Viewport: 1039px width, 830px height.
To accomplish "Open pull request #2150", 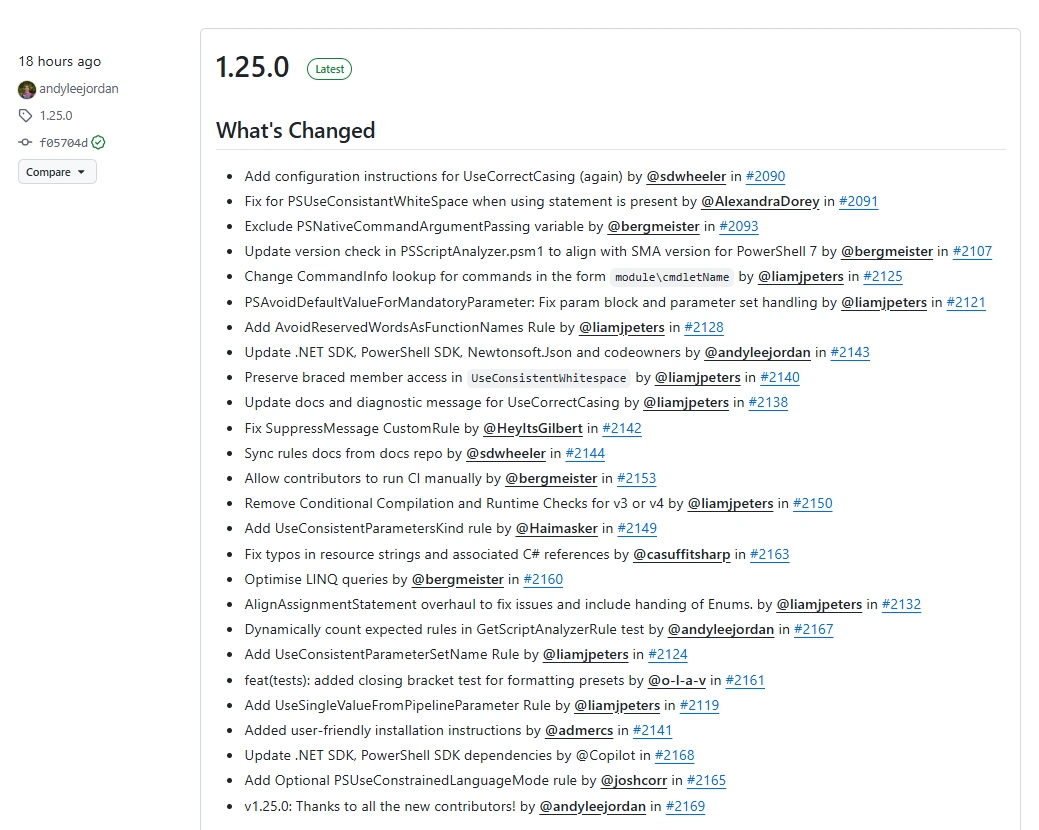I will [x=812, y=503].
